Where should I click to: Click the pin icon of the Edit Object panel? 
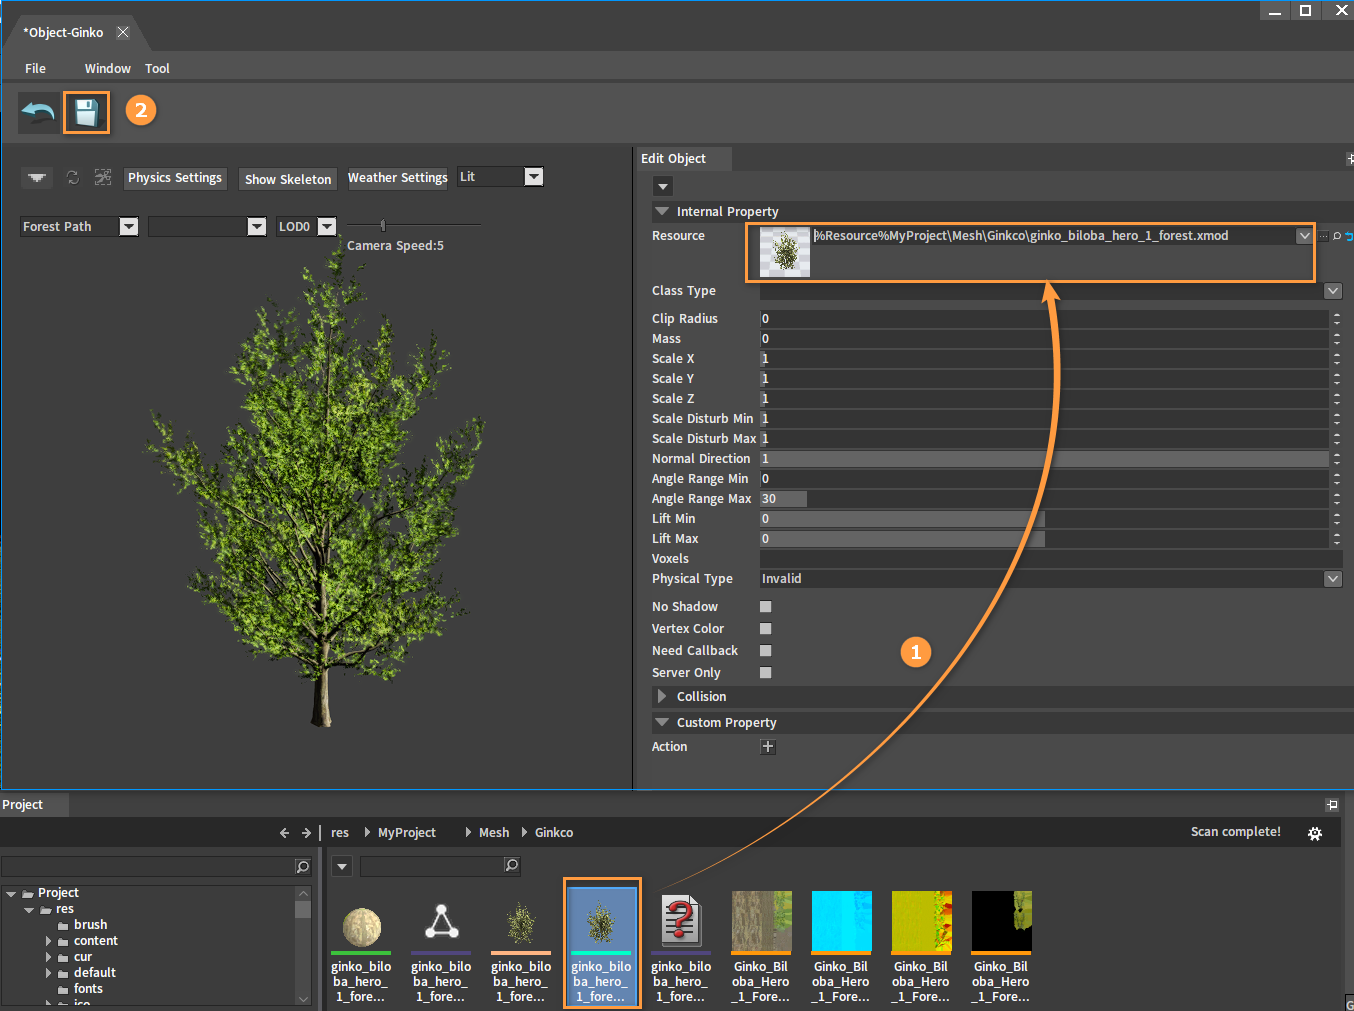pos(1349,158)
